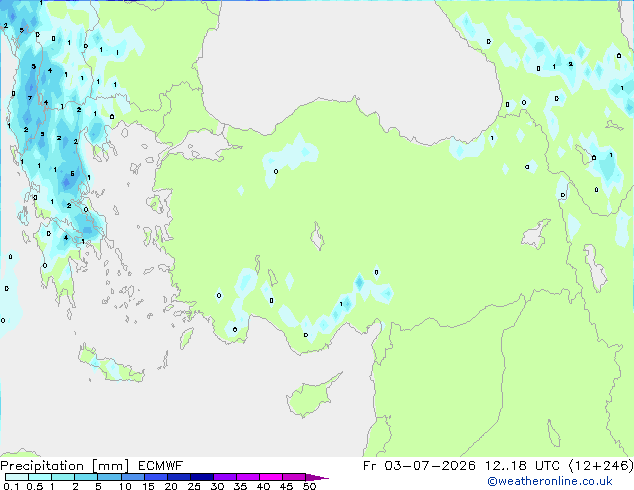Image resolution: width=634 pixels, height=490 pixels.
Task: Click the 30–35 mm purple legend box
Action: [224, 477]
